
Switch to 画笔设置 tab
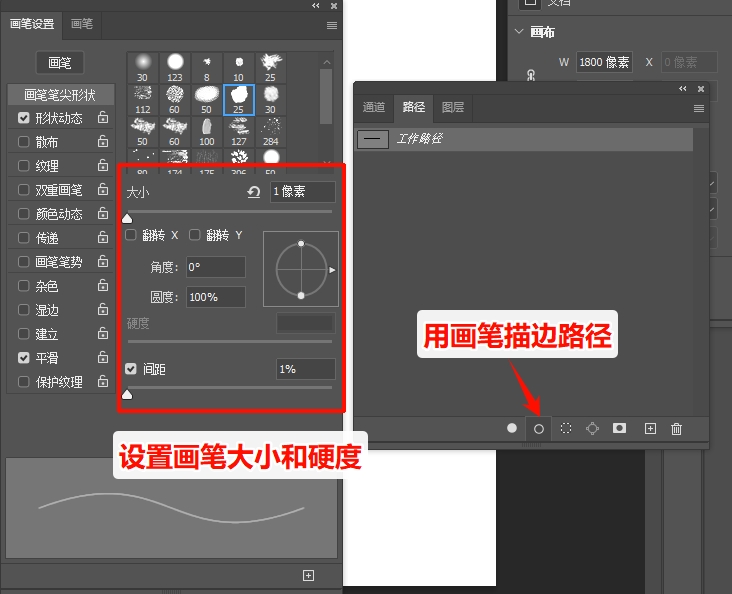point(32,24)
